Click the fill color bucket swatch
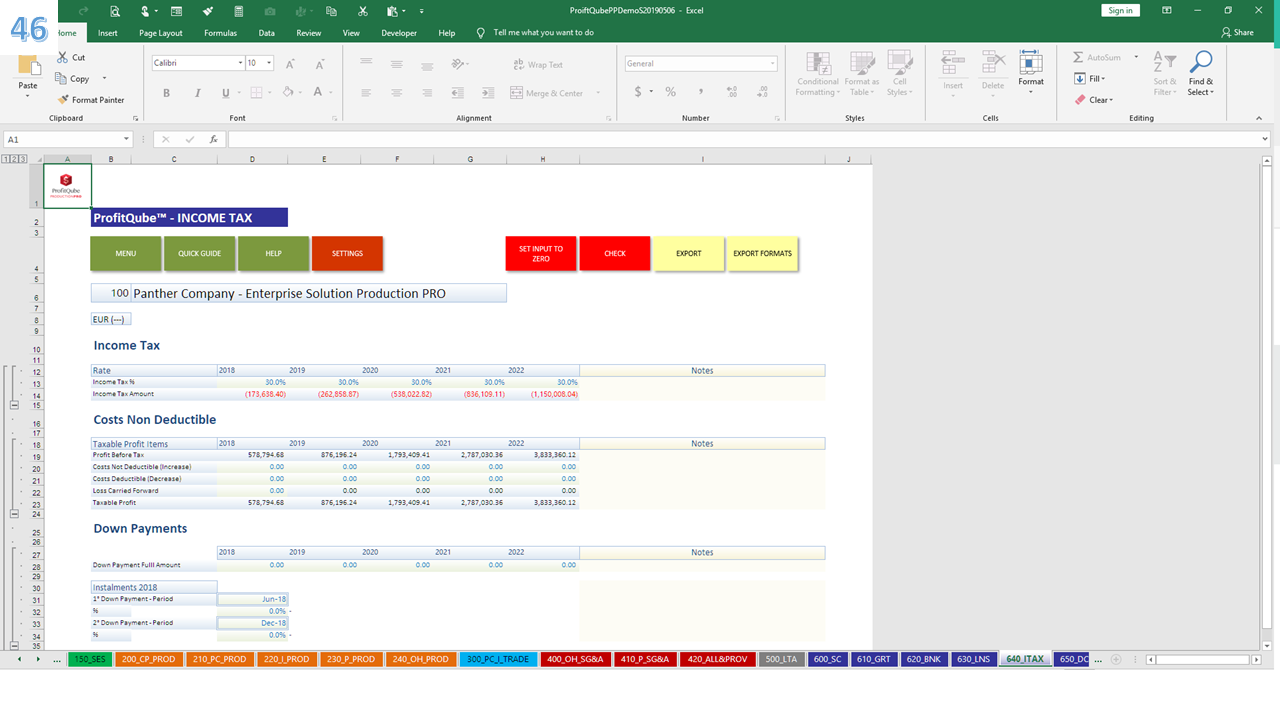The height and width of the screenshot is (720, 1280). (288, 93)
